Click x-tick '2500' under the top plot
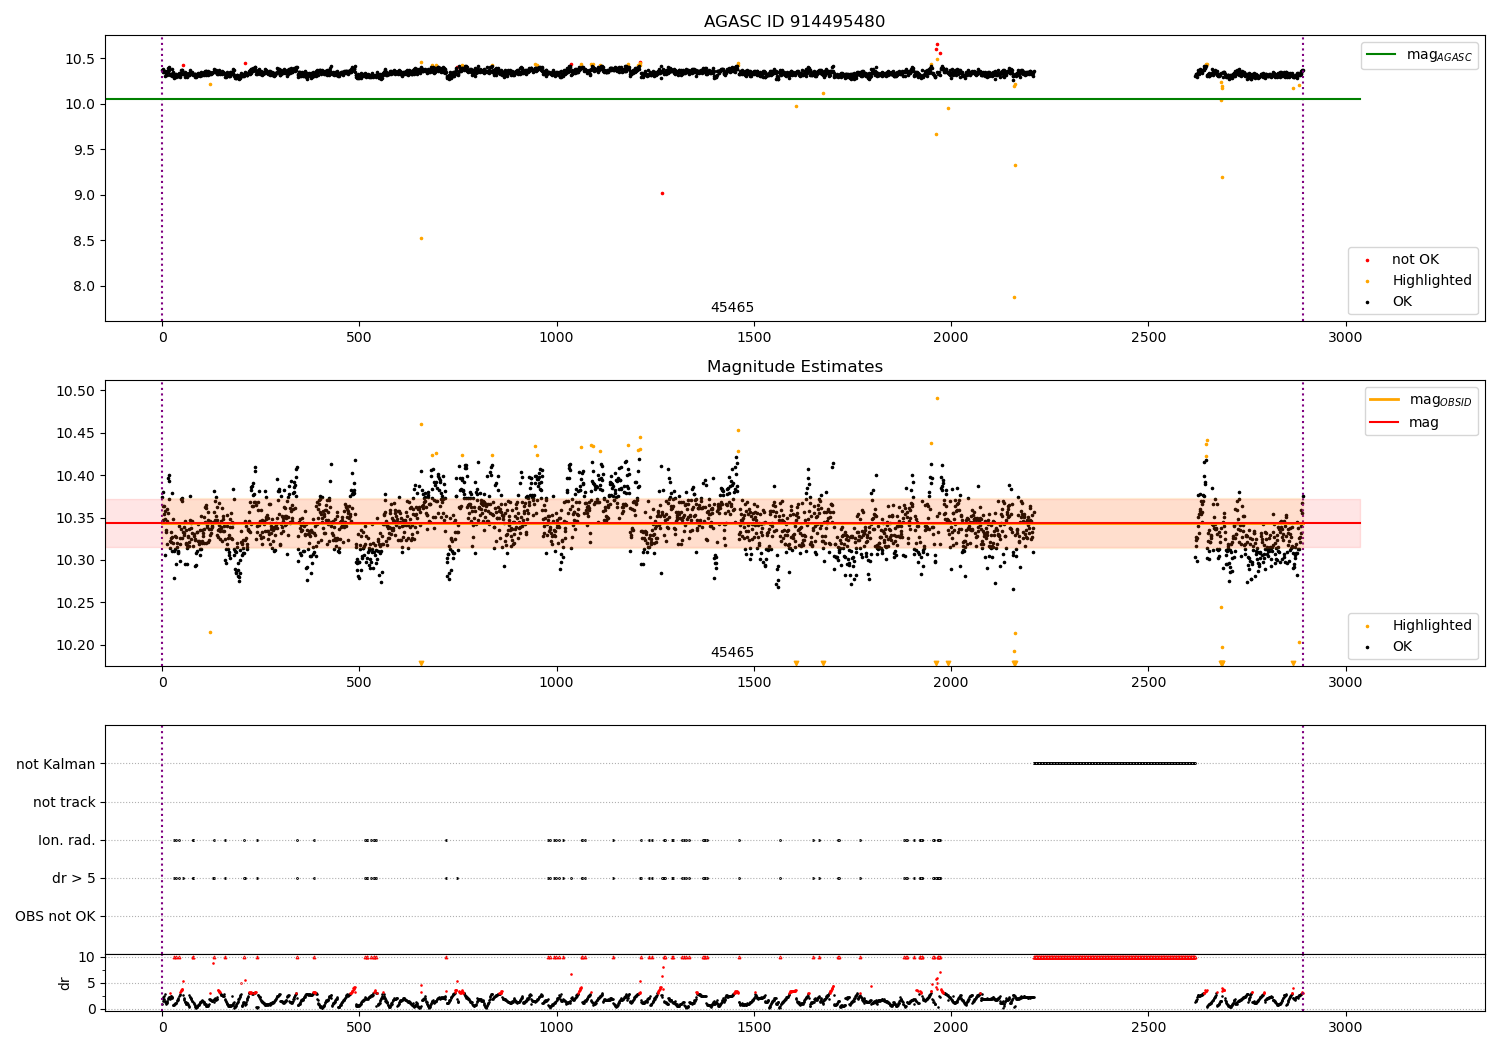The image size is (1500, 1050). click(1148, 338)
